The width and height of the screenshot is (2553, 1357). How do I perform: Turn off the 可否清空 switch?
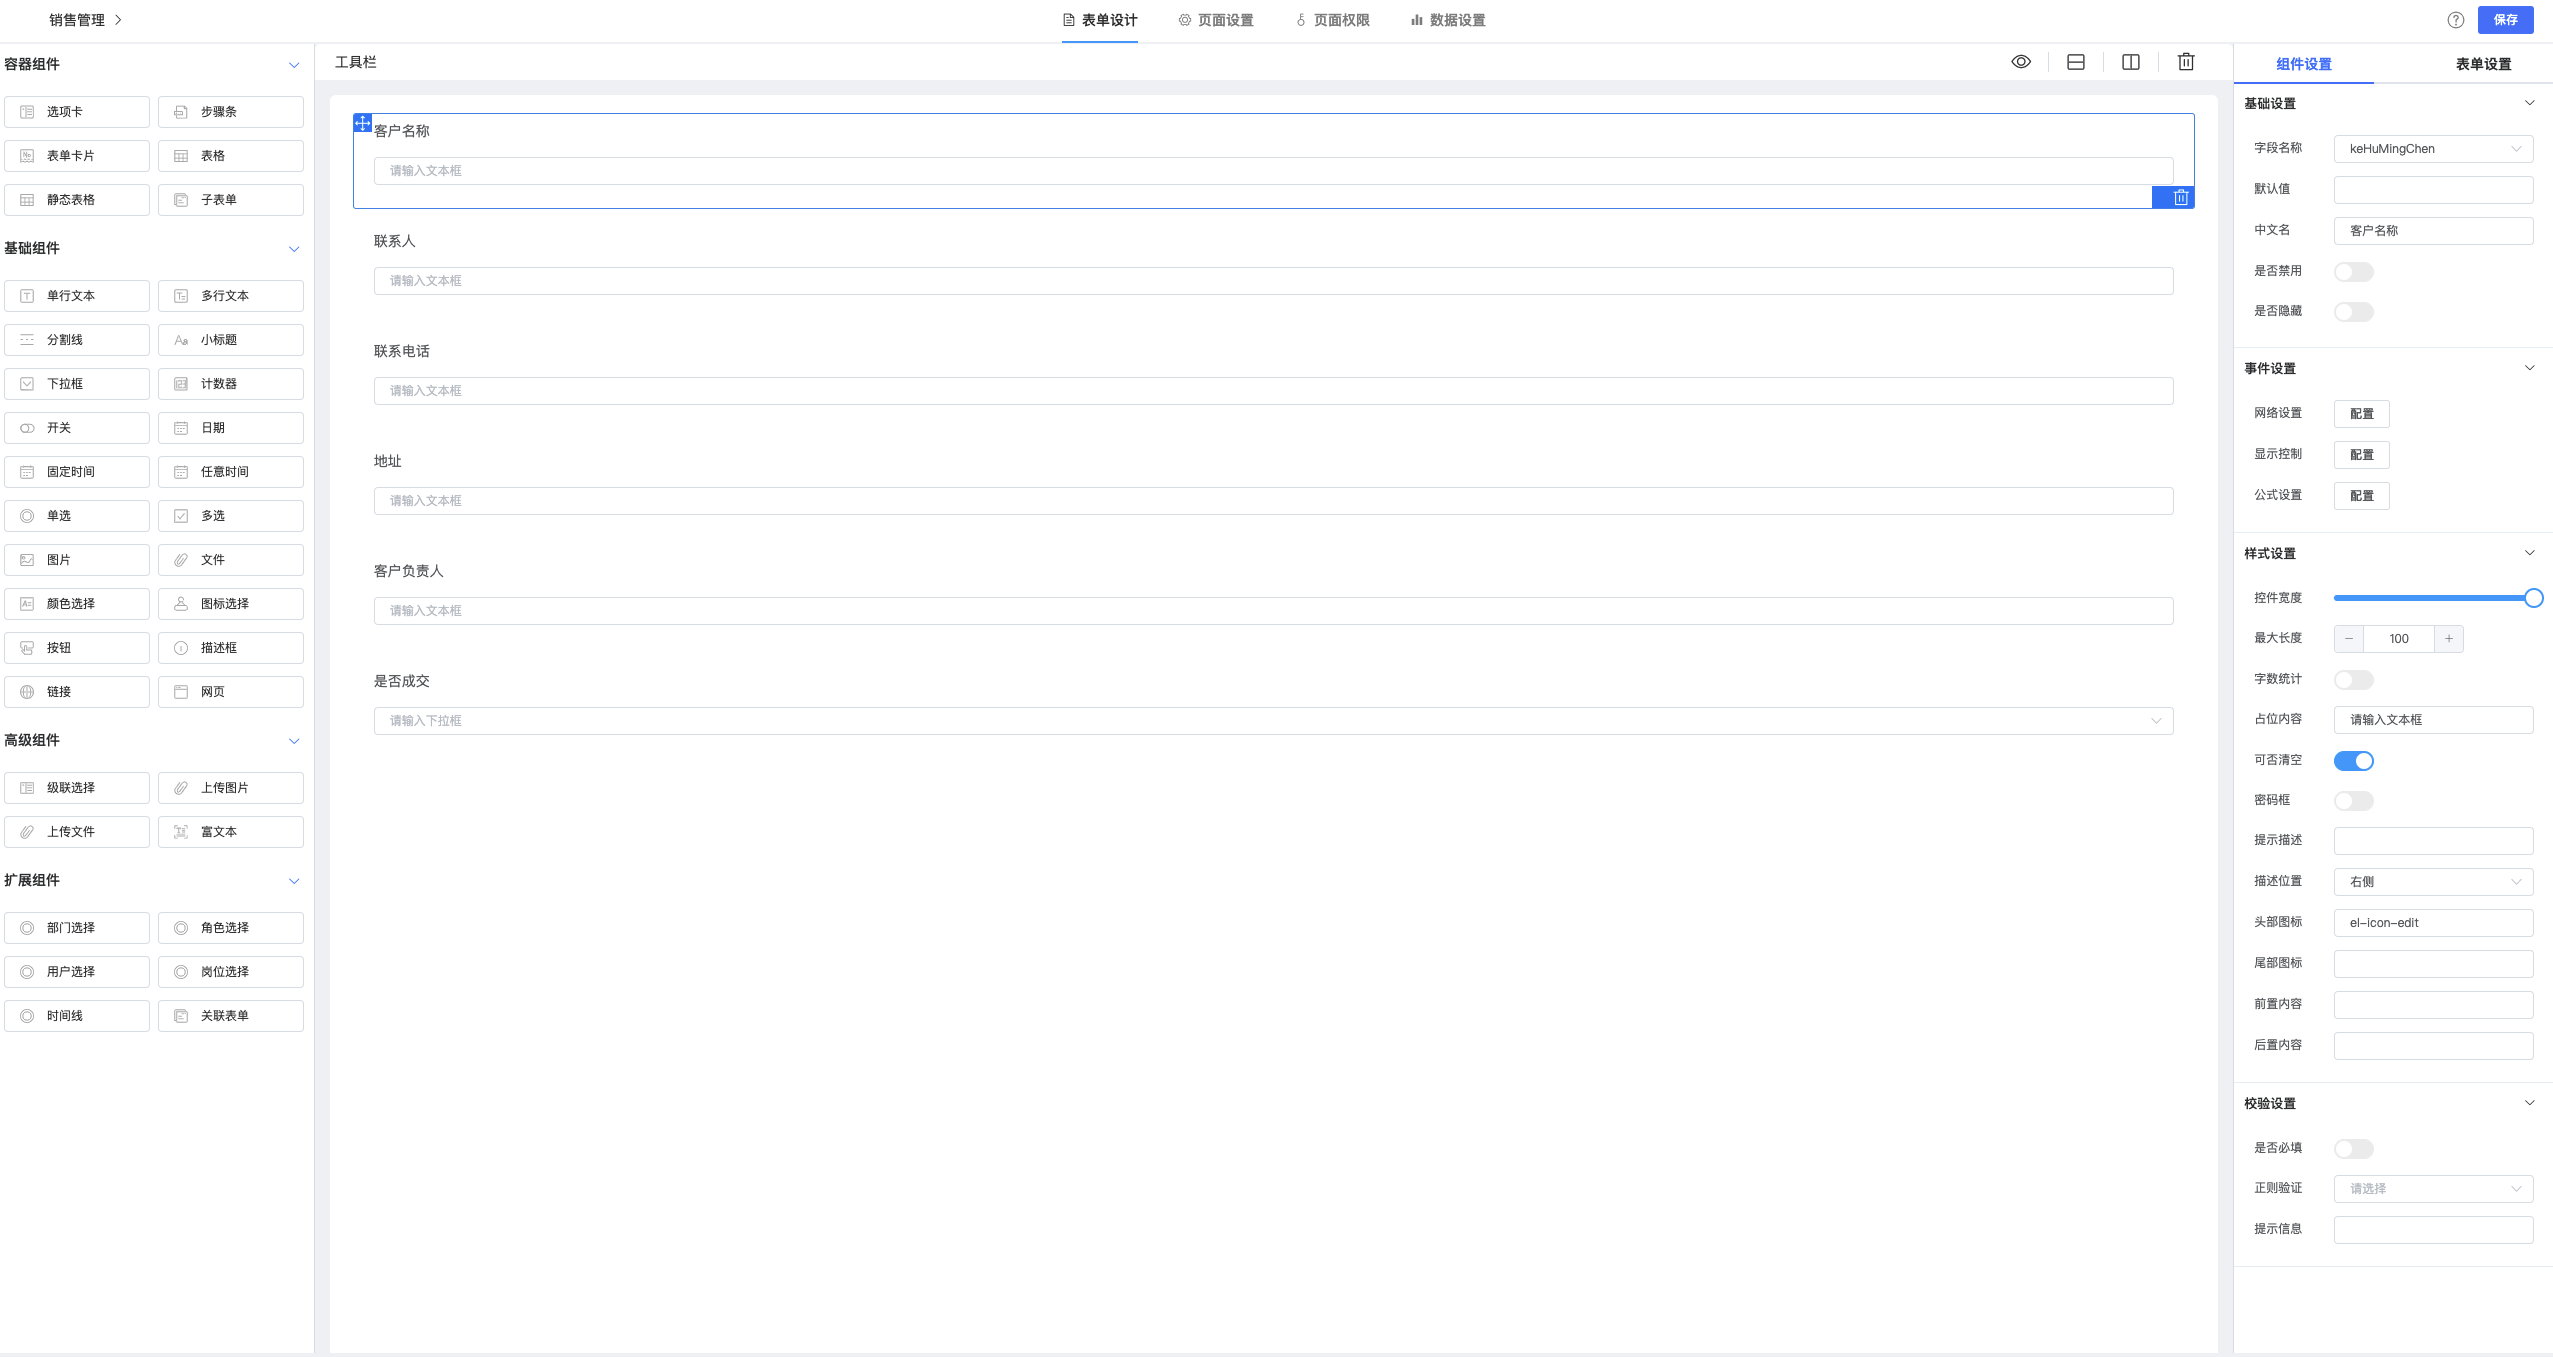coord(2353,761)
